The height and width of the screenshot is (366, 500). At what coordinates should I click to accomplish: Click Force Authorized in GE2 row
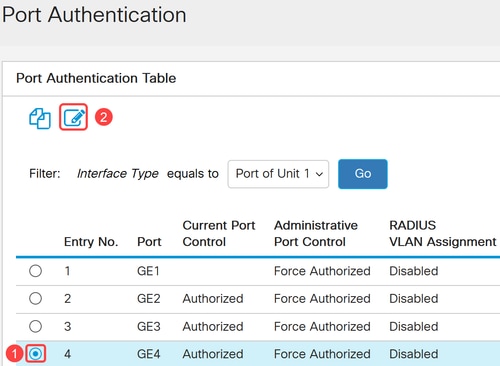pyautogui.click(x=322, y=299)
